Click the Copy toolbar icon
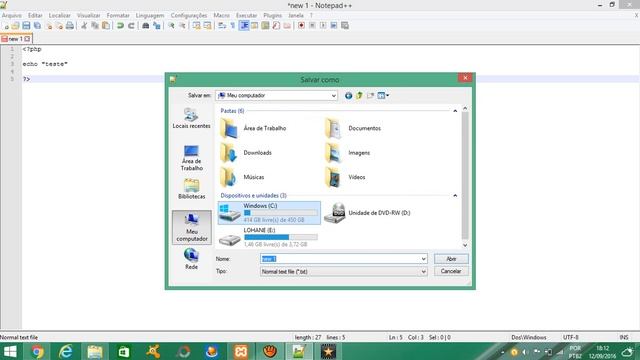The image size is (640, 360). click(x=95, y=26)
